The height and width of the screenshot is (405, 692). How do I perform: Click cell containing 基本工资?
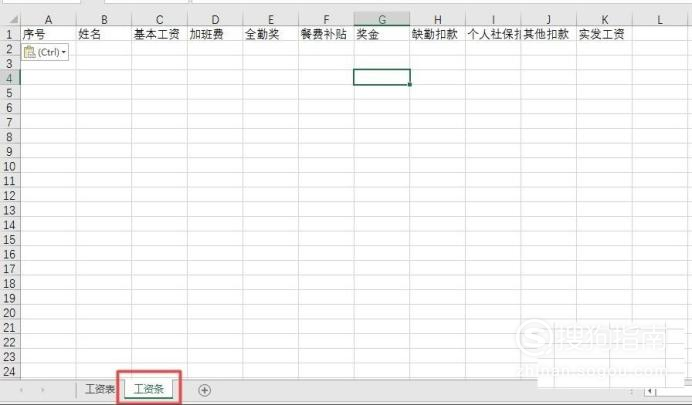pos(159,34)
